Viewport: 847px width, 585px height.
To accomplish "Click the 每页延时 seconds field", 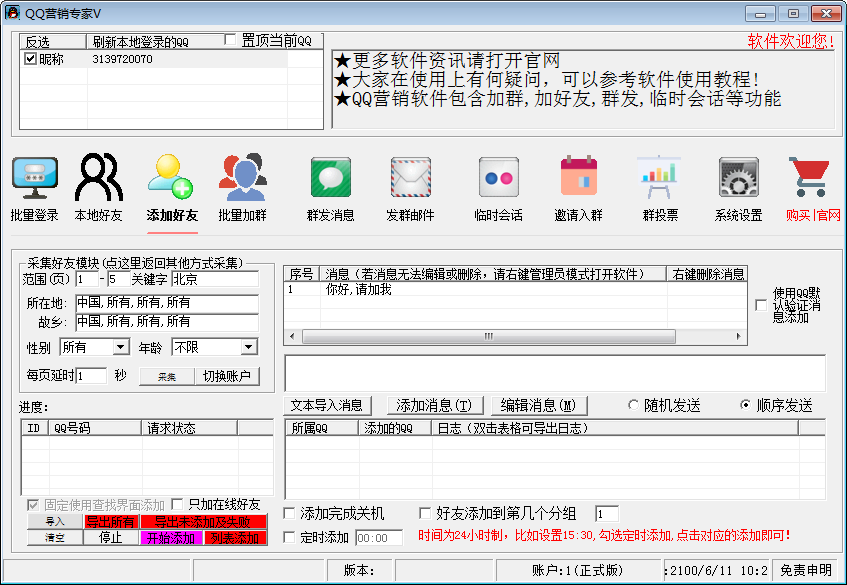I will [91, 376].
